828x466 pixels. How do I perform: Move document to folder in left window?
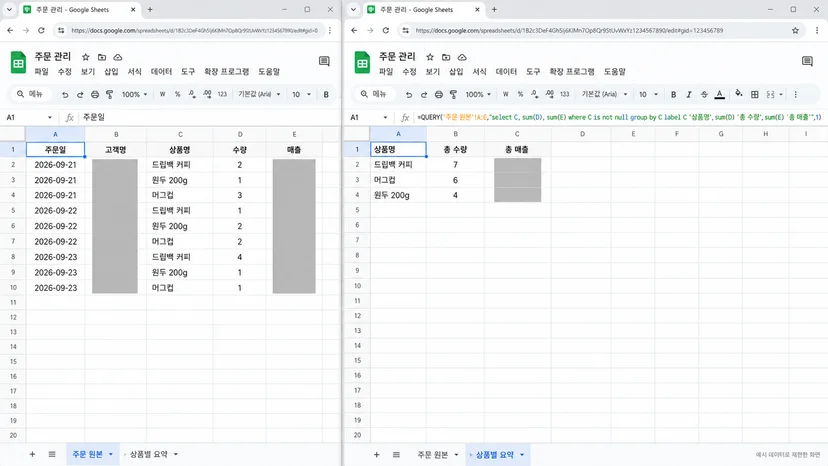tap(102, 57)
